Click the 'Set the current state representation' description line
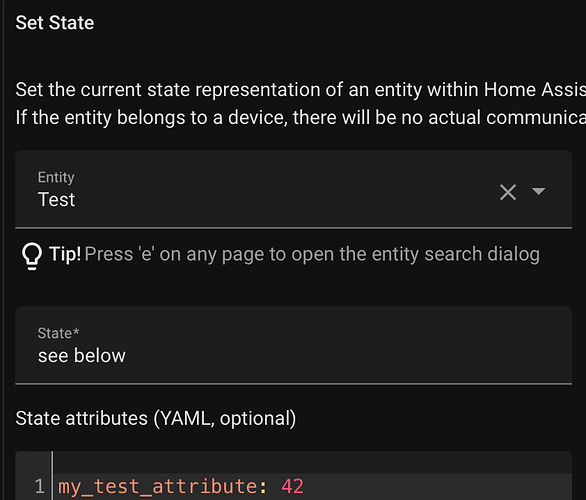Viewport: 586px width, 500px height. click(x=300, y=90)
